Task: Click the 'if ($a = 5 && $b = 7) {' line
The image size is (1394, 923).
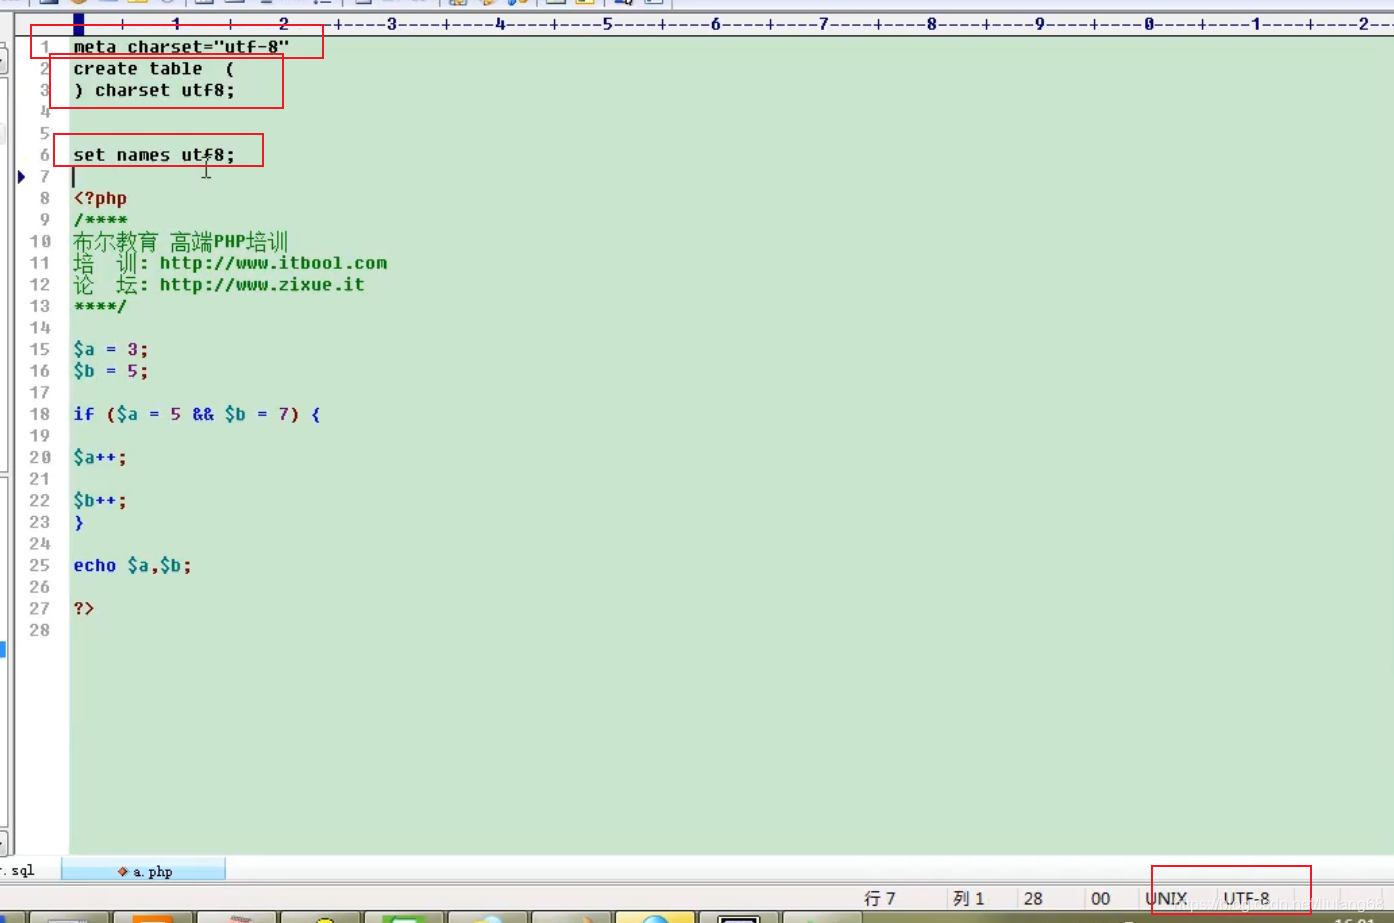Action: 197,414
